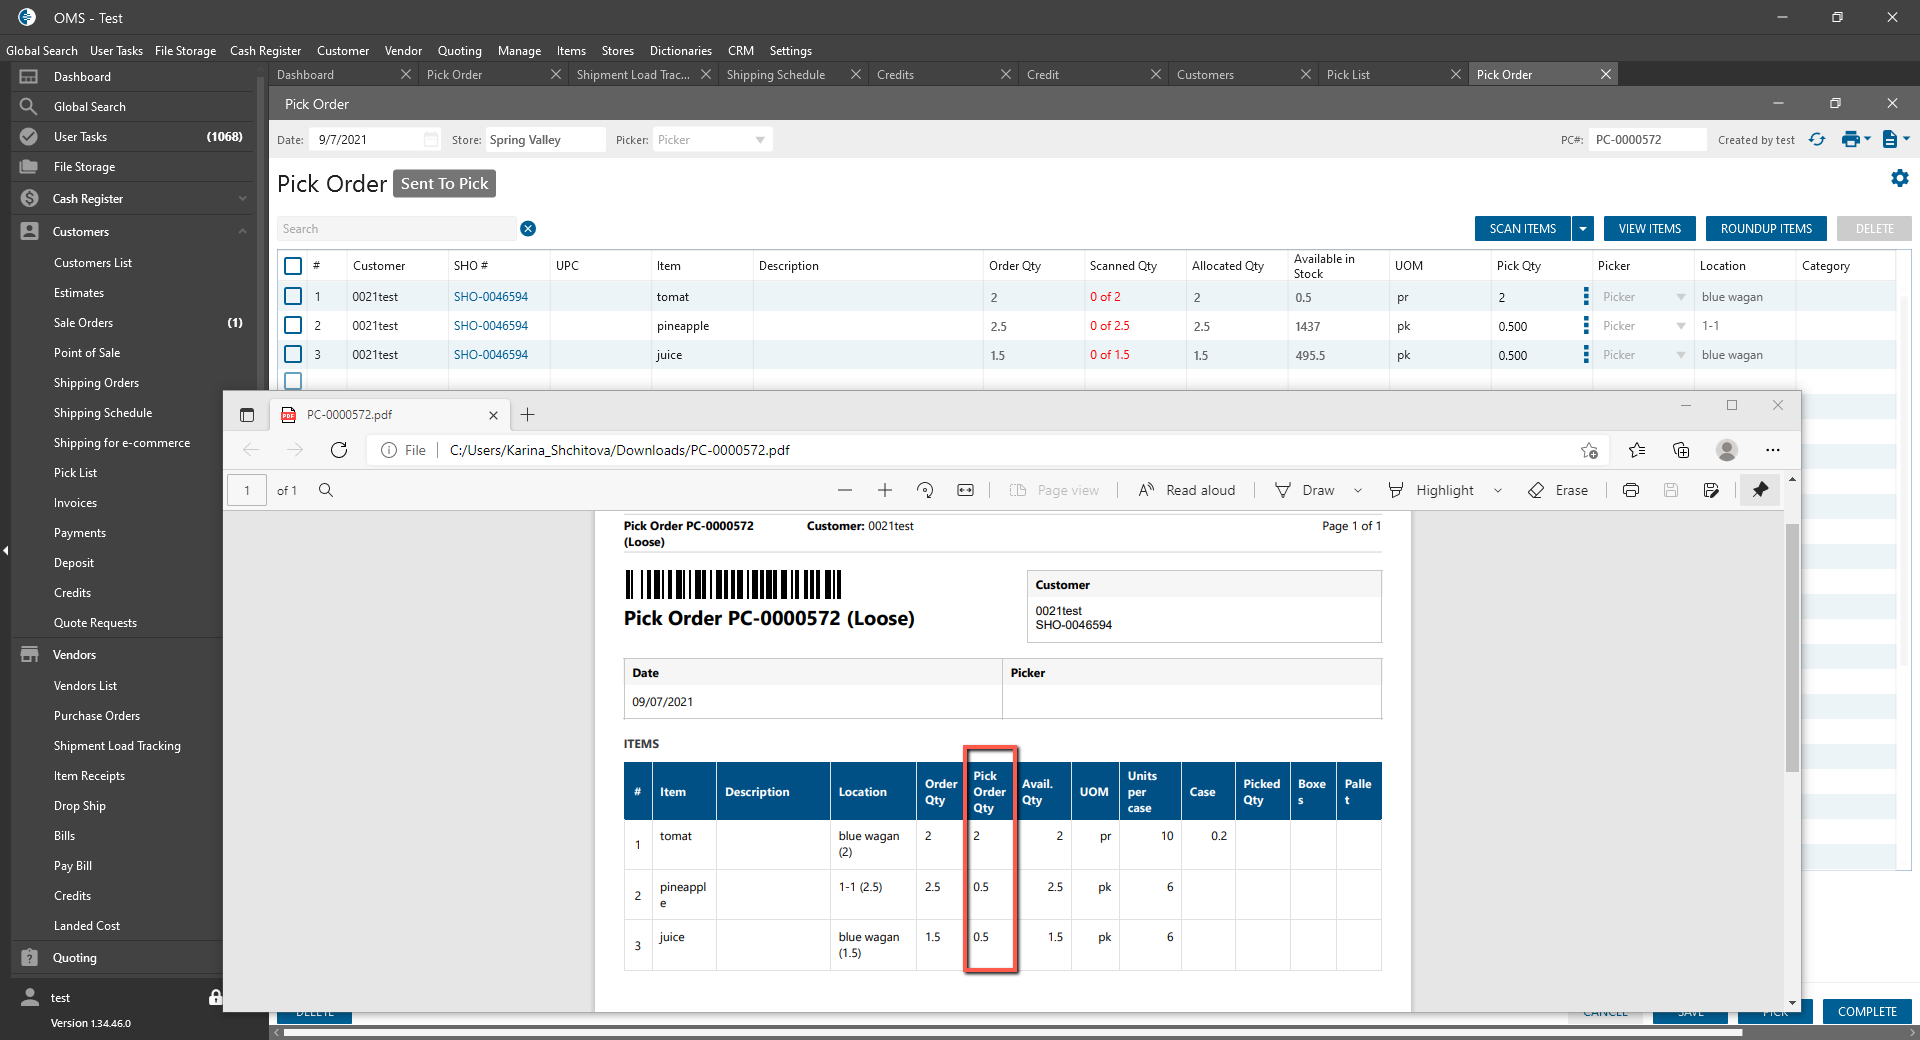Collapse the Customers section in sidebar
1920x1040 pixels.
(242, 232)
